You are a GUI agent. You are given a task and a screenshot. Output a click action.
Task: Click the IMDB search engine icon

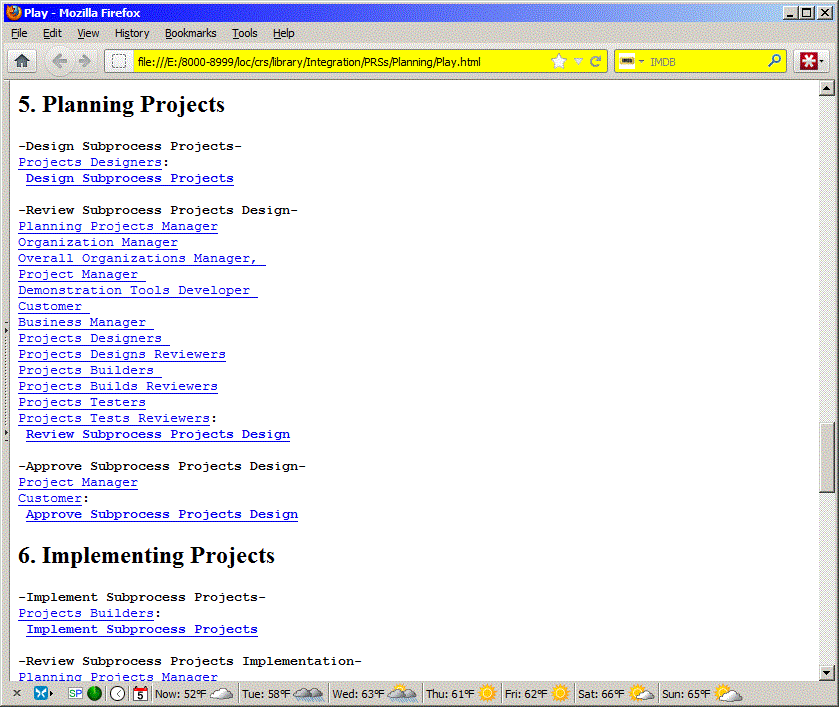click(x=627, y=62)
